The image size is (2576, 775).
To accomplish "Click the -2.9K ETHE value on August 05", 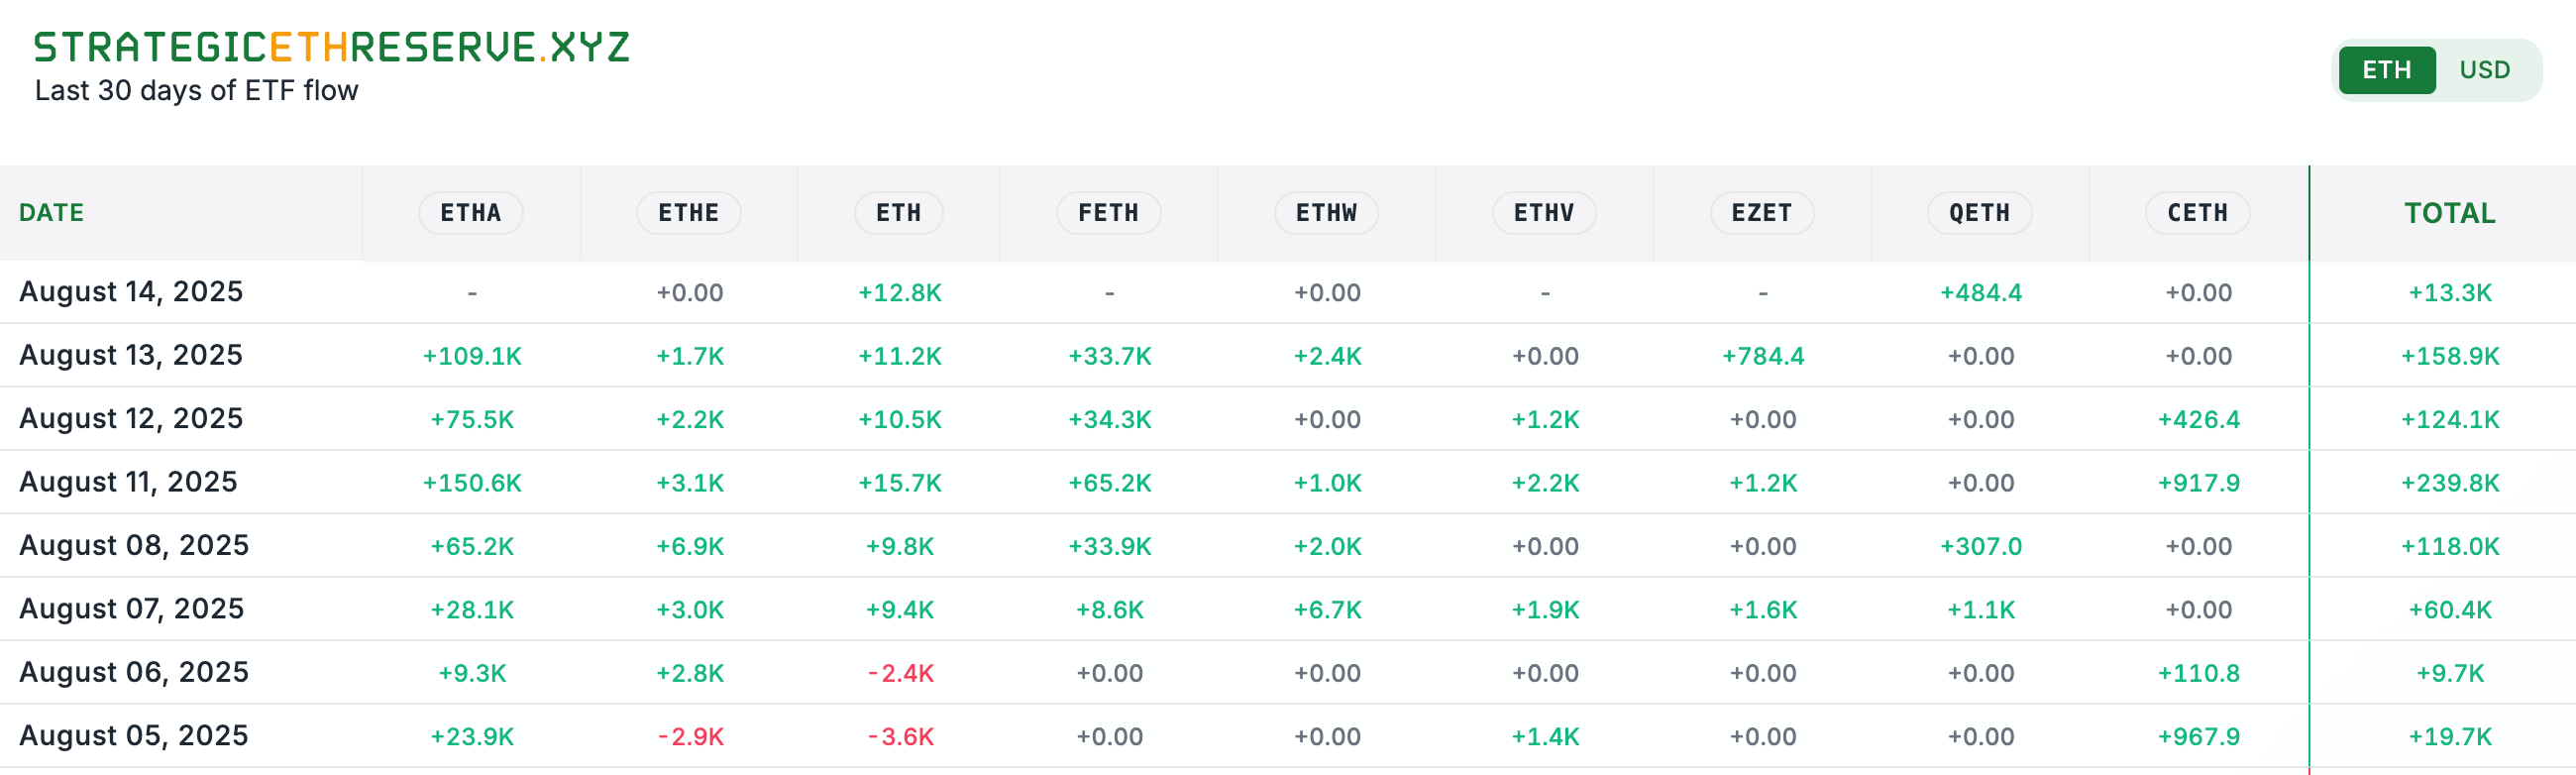I will 690,737.
